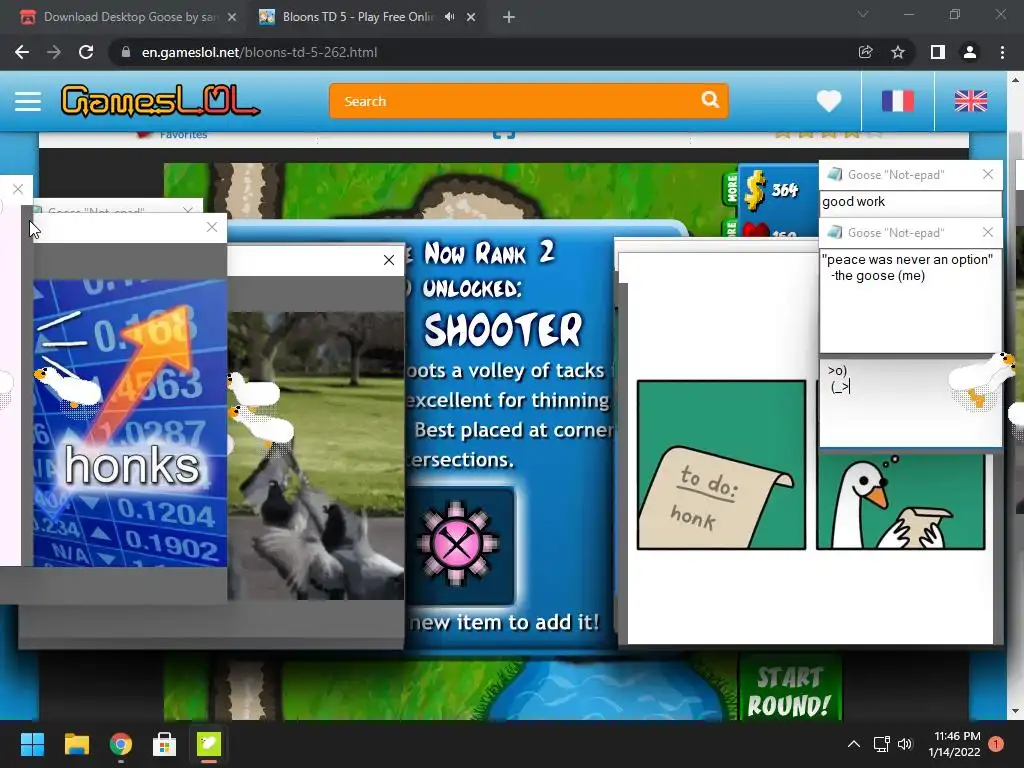
Task: Click the Favorites link under header
Action: tap(184, 135)
